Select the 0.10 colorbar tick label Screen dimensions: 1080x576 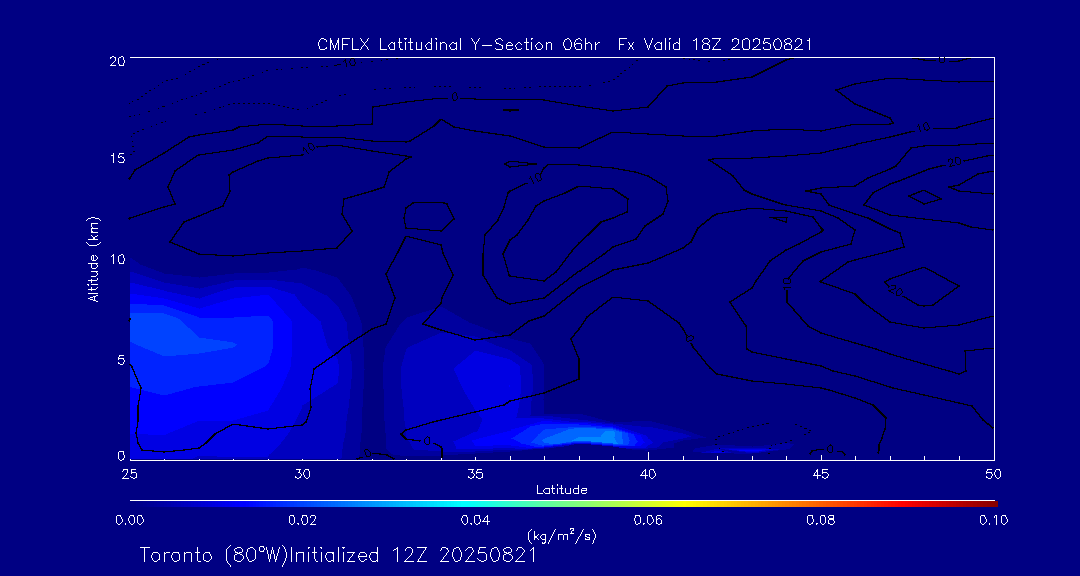tap(993, 520)
